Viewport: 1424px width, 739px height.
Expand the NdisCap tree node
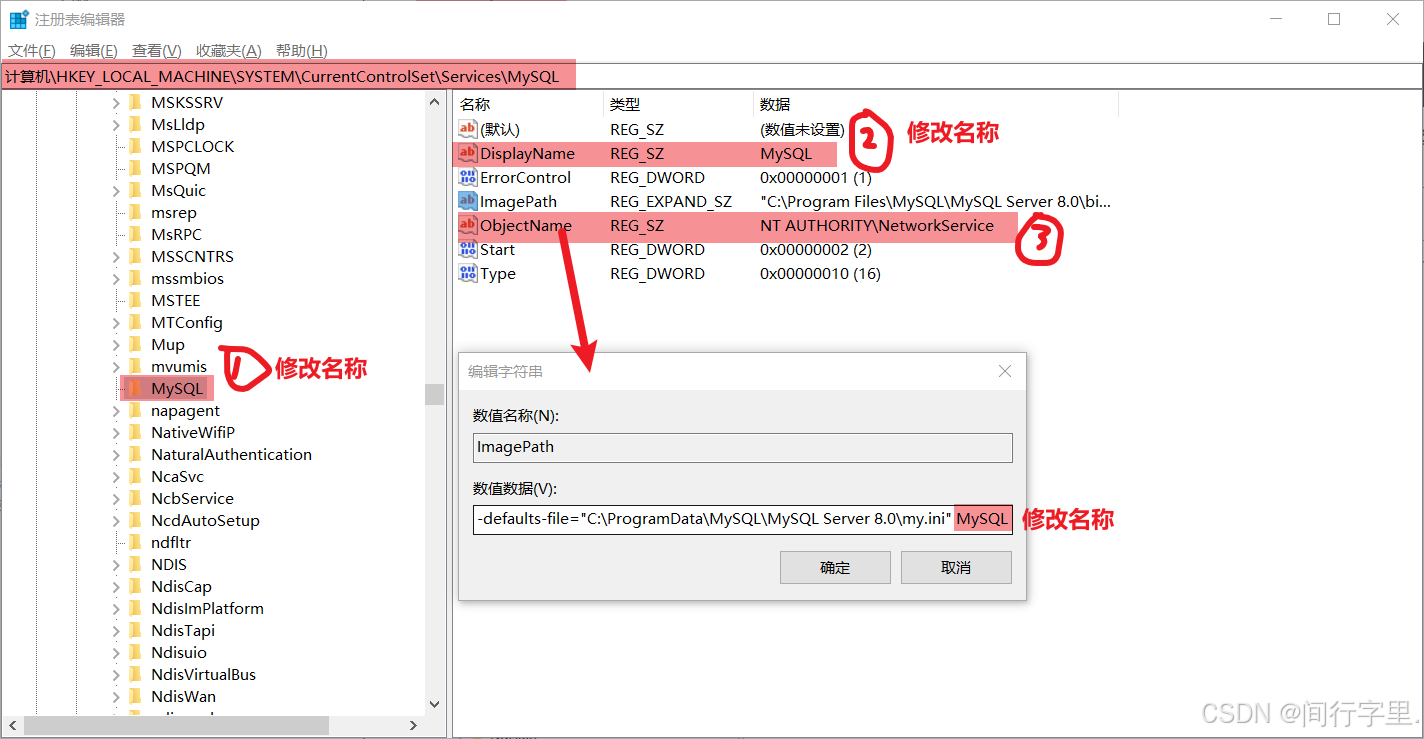(x=115, y=586)
